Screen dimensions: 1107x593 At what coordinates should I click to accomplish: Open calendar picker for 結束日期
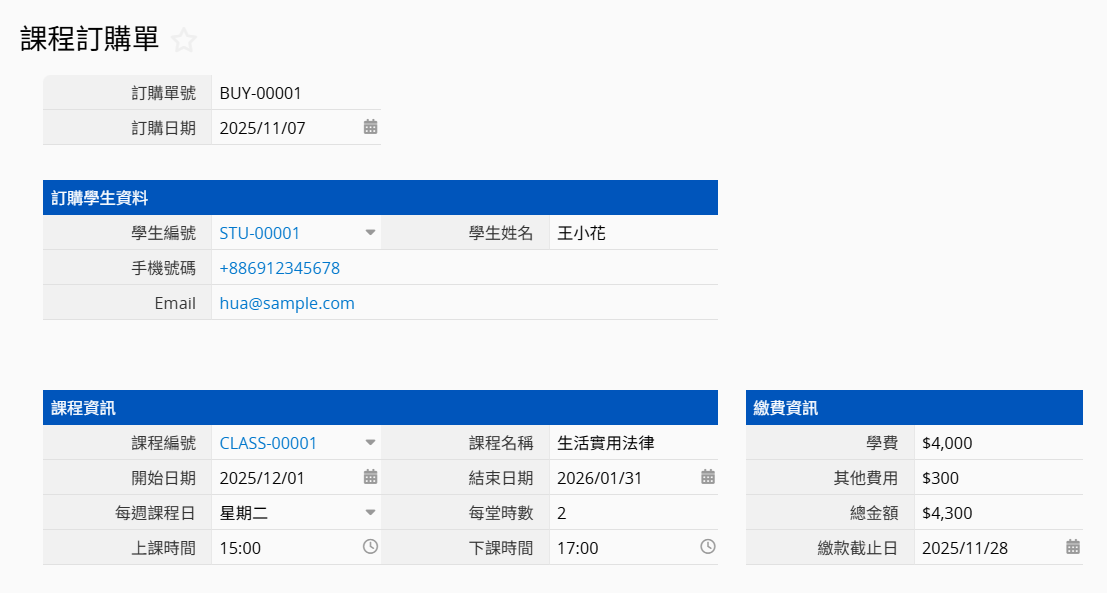click(708, 477)
